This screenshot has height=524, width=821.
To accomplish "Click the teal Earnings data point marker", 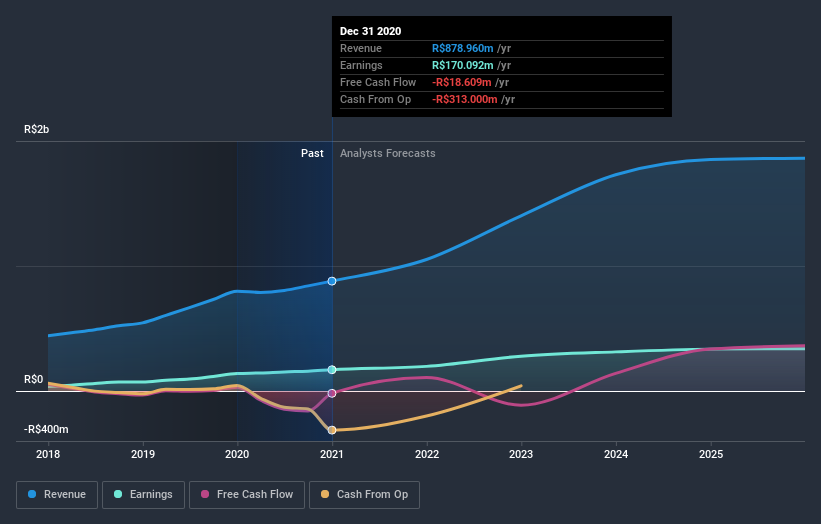I will tap(332, 370).
